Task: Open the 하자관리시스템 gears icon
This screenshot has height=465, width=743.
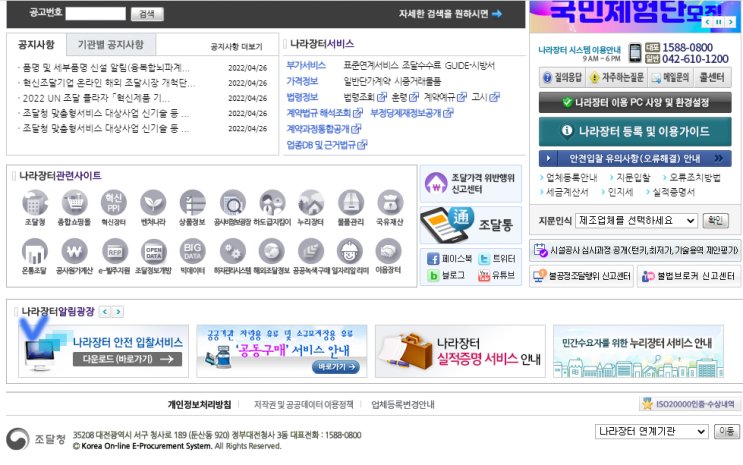Action: [232, 251]
